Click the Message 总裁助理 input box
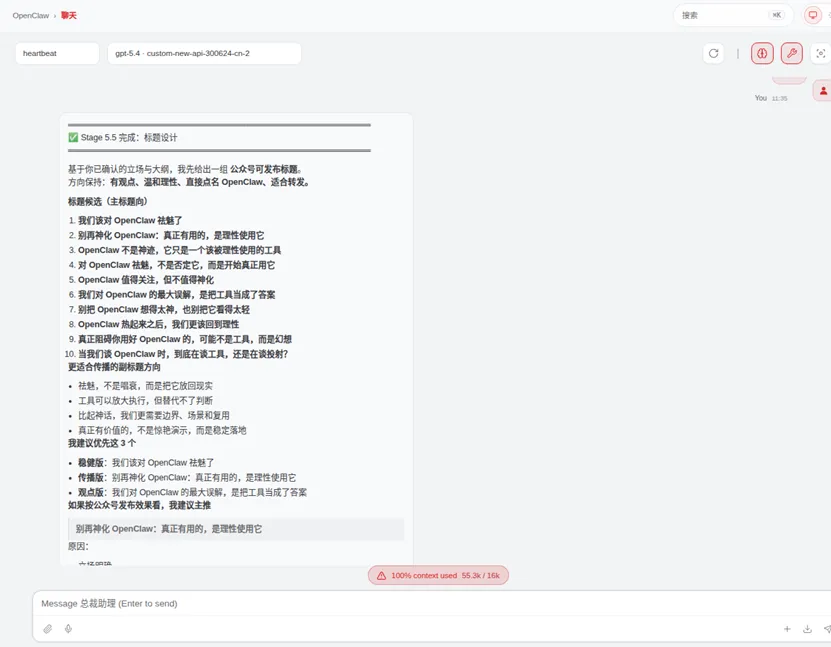Viewport: 831px width, 647px height. [x=432, y=604]
